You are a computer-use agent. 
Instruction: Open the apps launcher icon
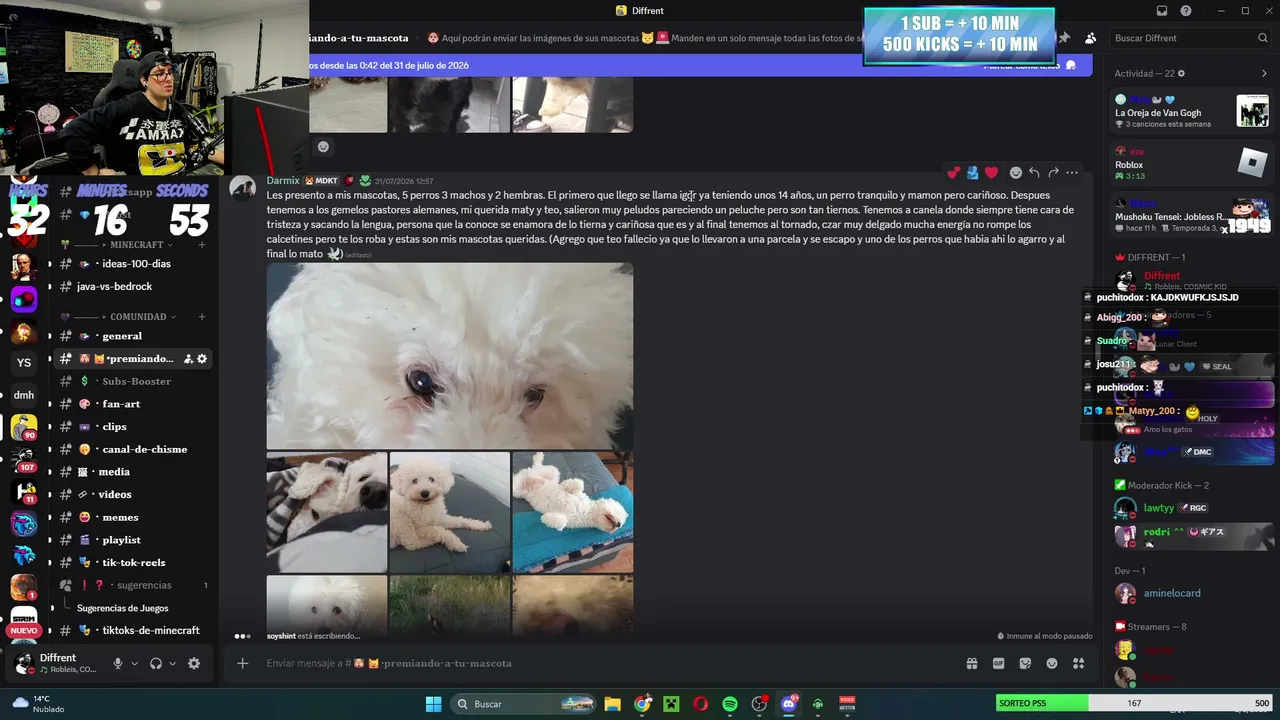[x=1078, y=663]
